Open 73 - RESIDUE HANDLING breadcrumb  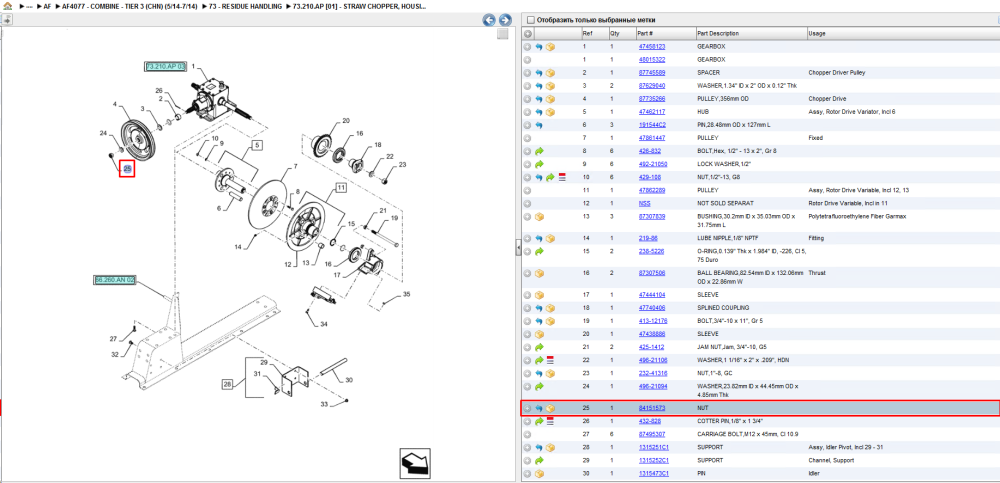(x=246, y=6)
